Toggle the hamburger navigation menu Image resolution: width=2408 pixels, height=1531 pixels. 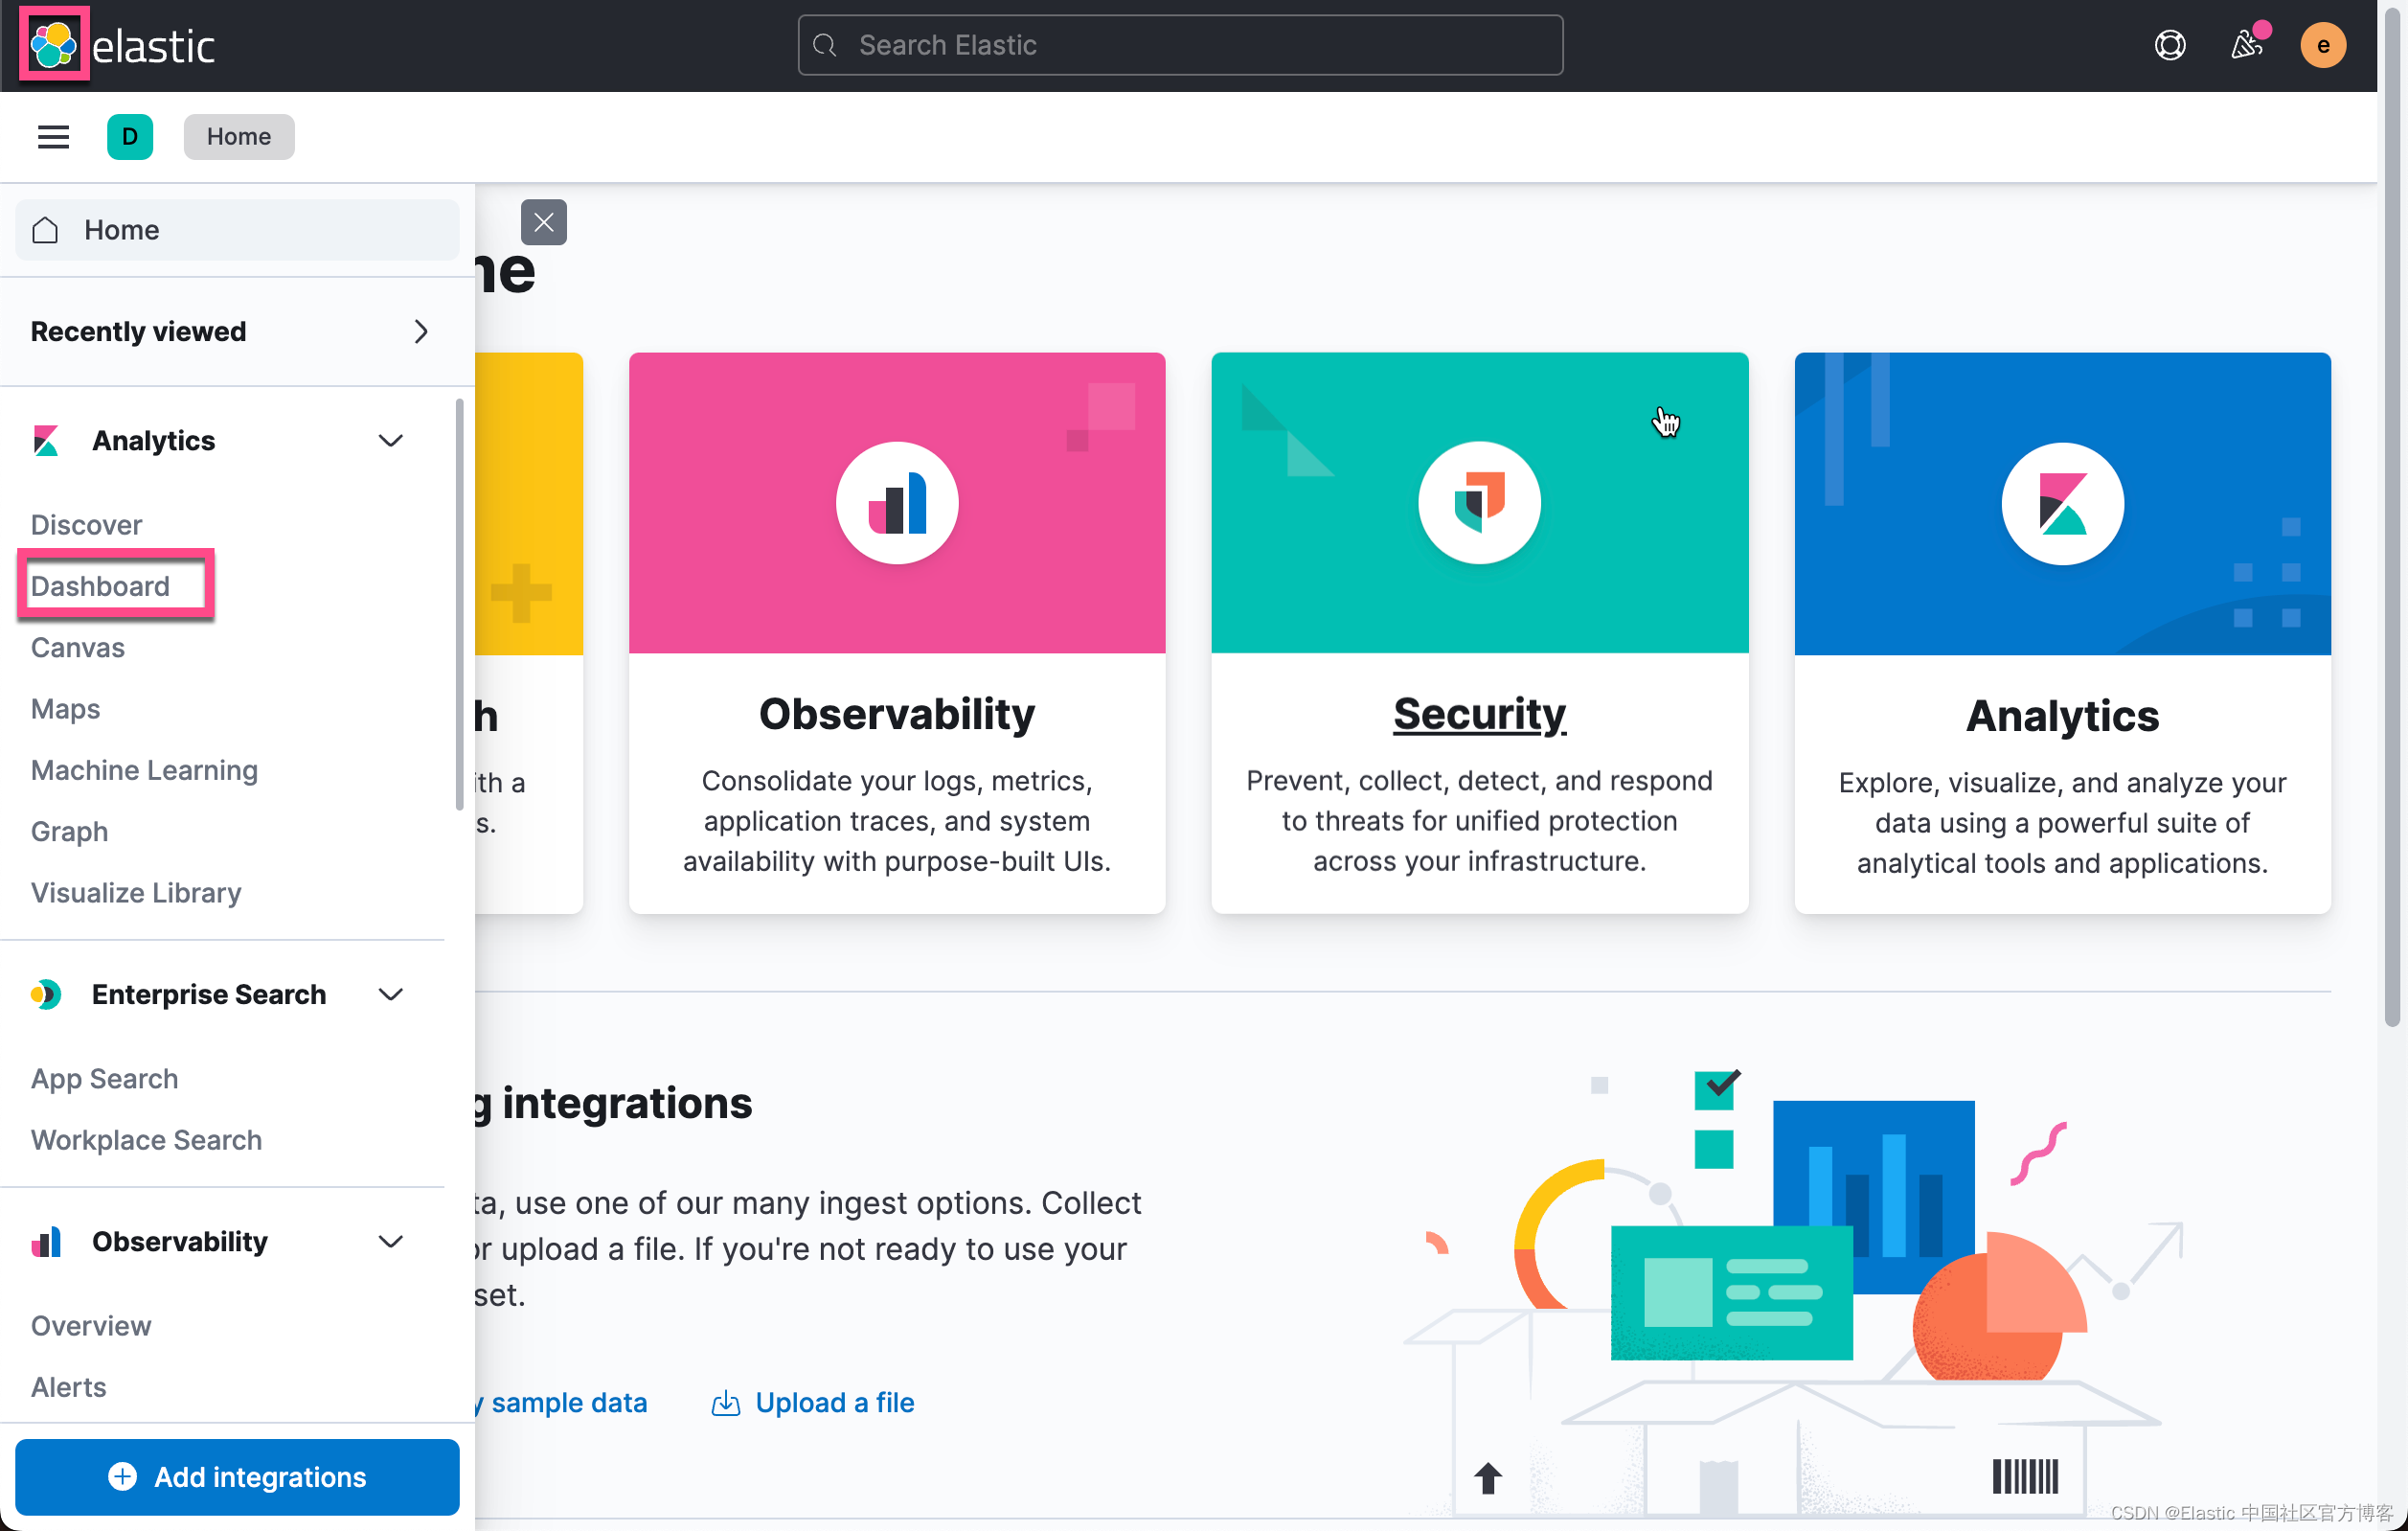[x=53, y=137]
